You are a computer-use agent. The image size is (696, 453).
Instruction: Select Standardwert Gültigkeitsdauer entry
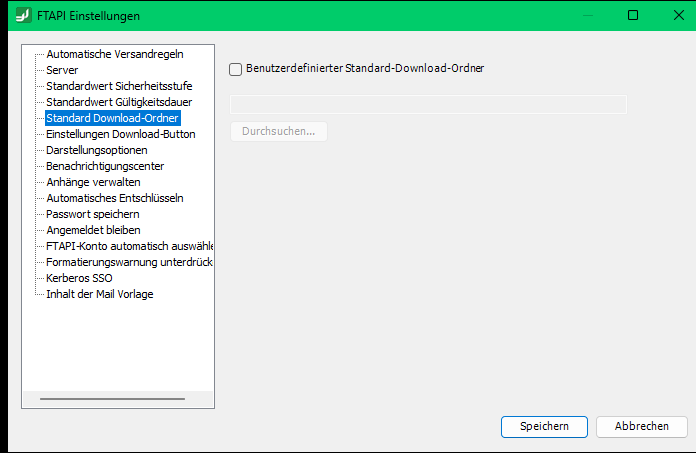coord(119,102)
